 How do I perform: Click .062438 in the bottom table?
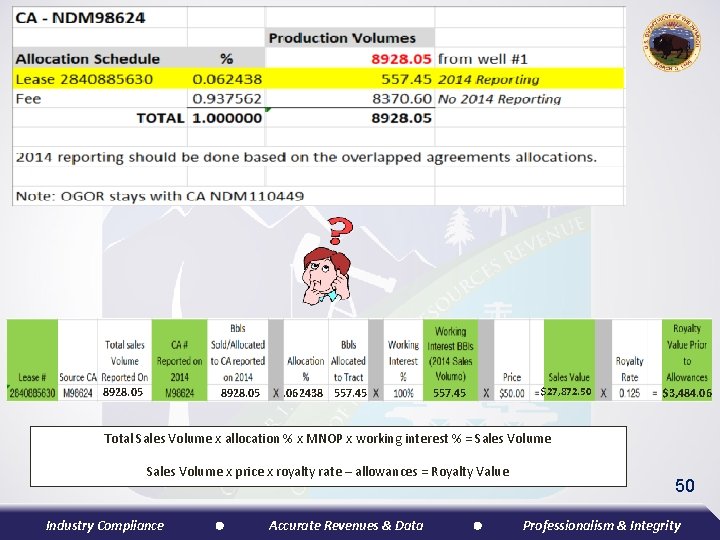click(x=304, y=393)
